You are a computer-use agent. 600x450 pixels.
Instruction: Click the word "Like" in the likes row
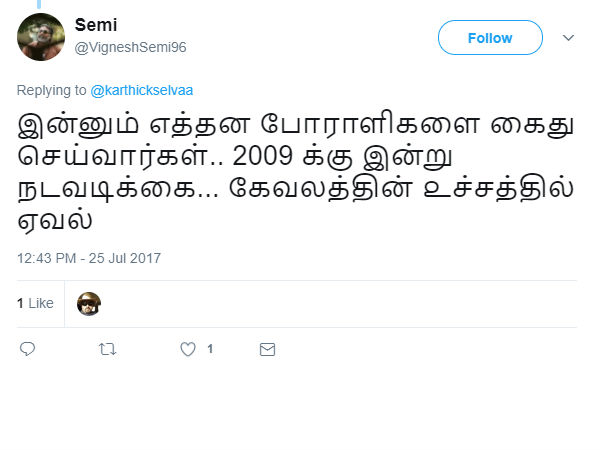(x=41, y=303)
